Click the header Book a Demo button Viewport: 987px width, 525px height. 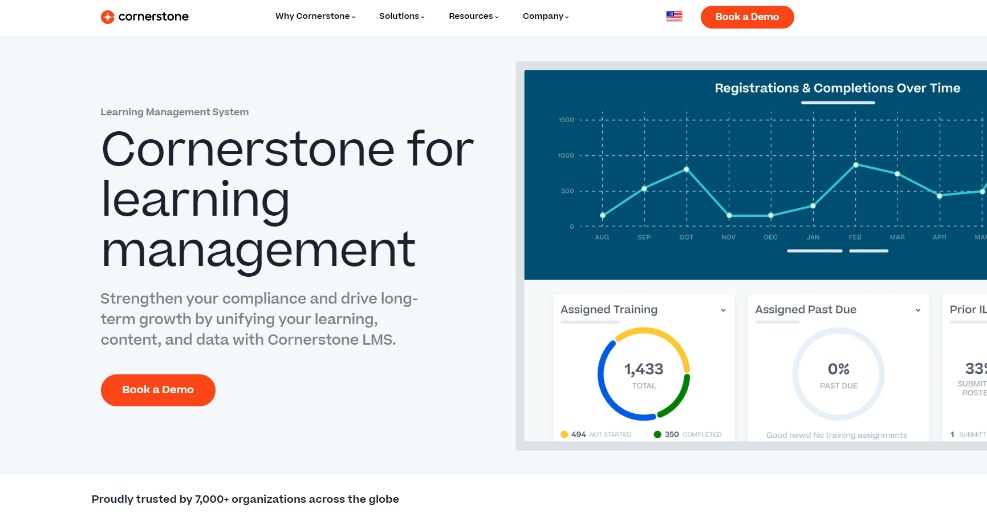(747, 17)
